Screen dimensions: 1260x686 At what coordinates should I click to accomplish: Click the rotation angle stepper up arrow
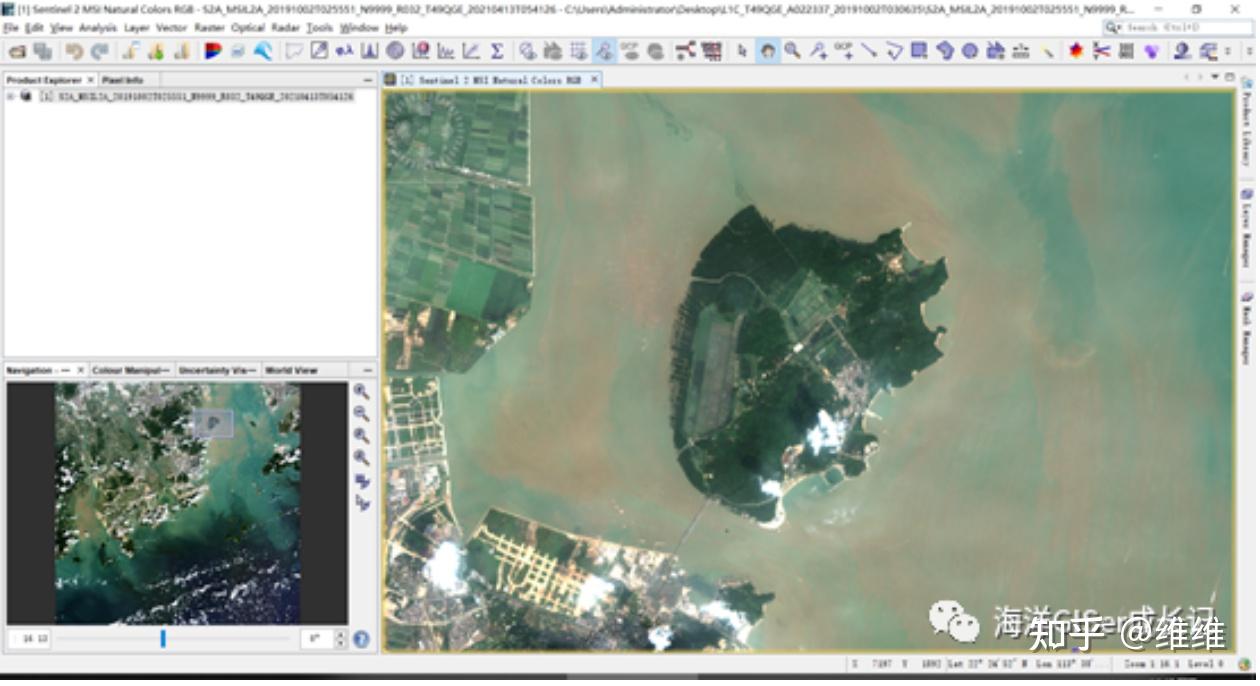pyautogui.click(x=340, y=634)
